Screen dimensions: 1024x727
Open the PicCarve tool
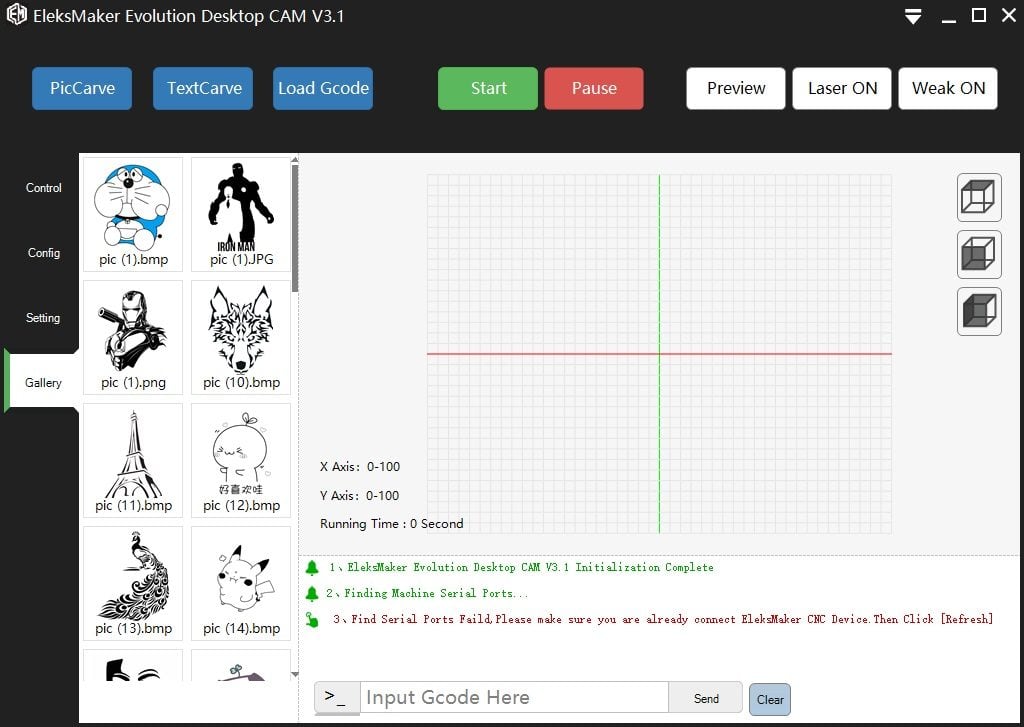point(82,88)
